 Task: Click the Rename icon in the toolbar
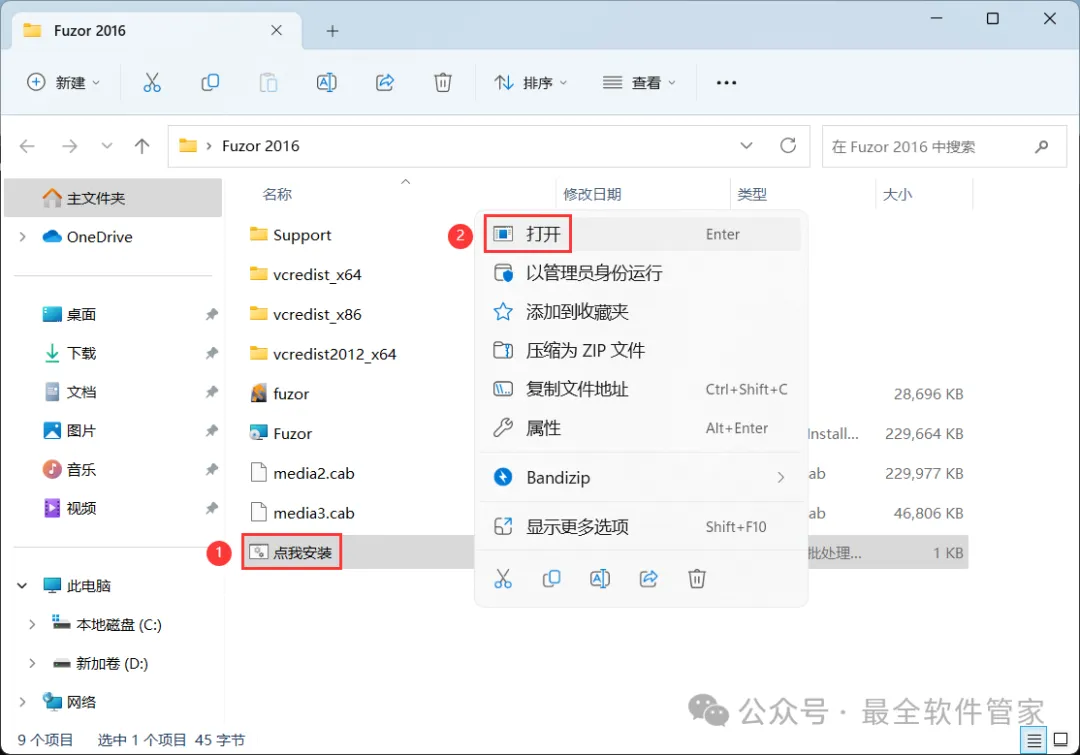click(326, 83)
